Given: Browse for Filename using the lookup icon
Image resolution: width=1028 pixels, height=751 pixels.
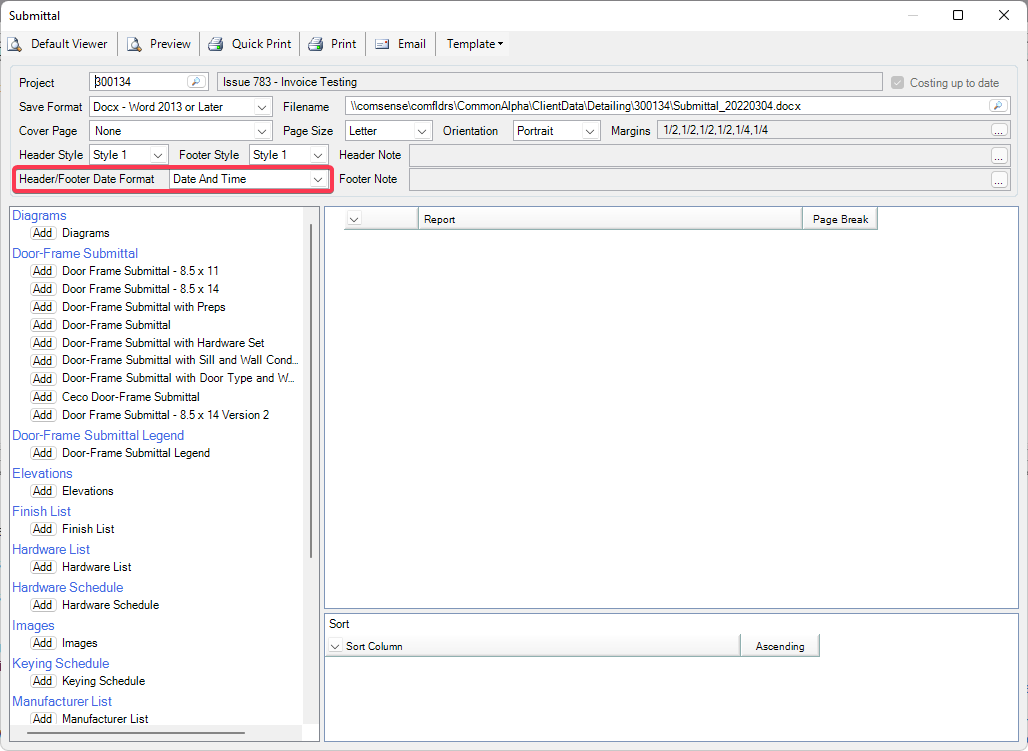Looking at the screenshot, I should (997, 106).
